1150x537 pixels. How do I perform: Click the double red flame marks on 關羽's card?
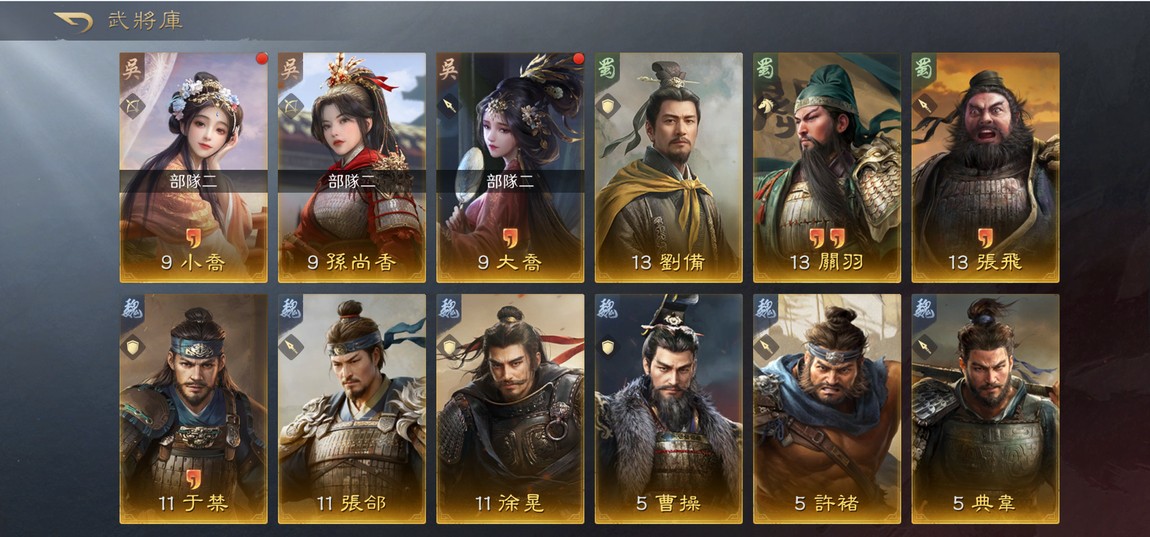pyautogui.click(x=827, y=238)
